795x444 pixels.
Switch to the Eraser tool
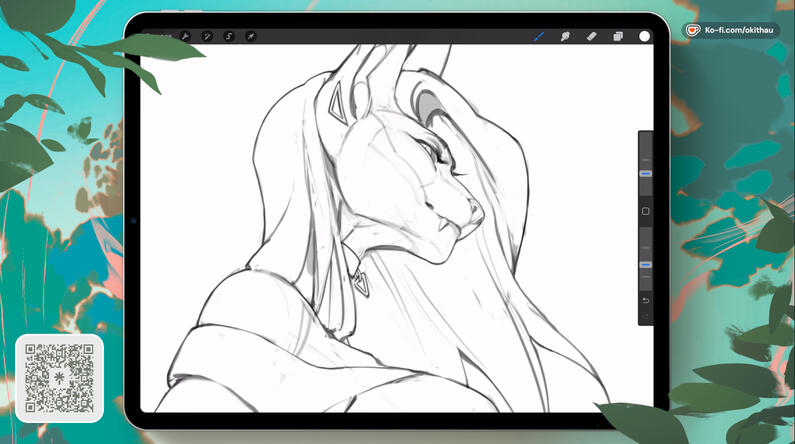pyautogui.click(x=591, y=36)
